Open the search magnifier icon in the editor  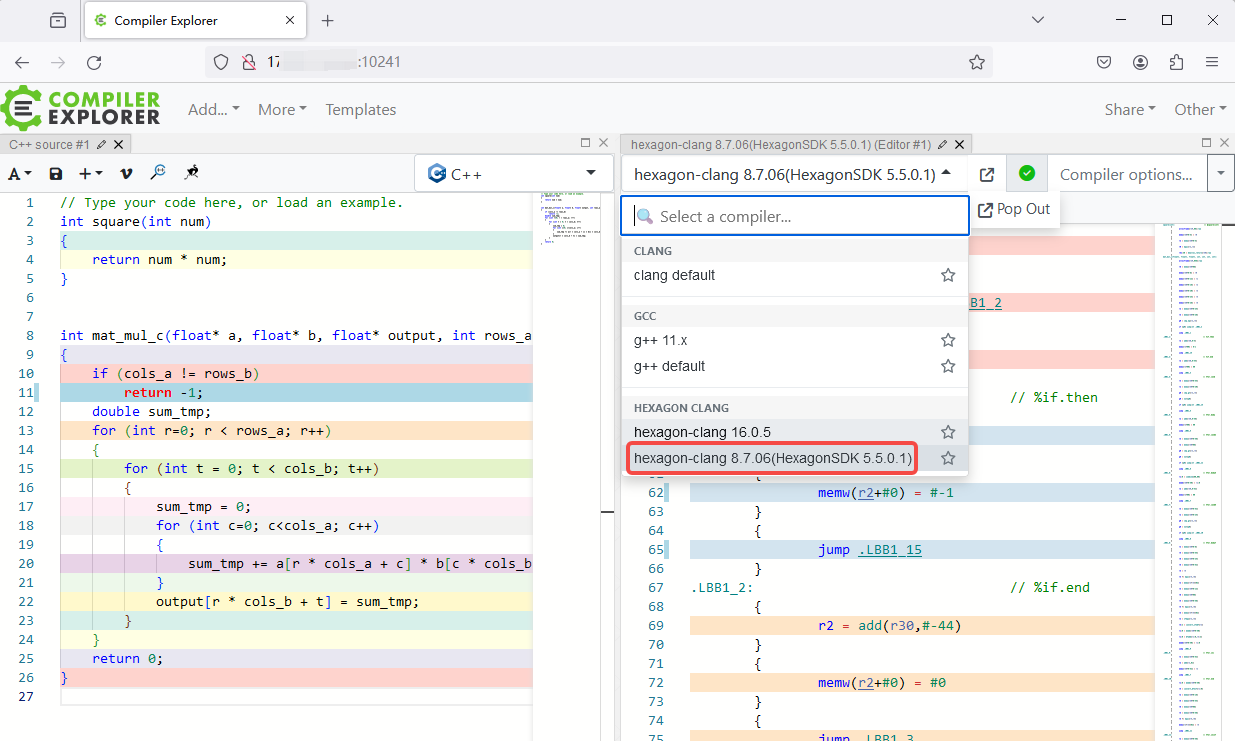pyautogui.click(x=158, y=173)
